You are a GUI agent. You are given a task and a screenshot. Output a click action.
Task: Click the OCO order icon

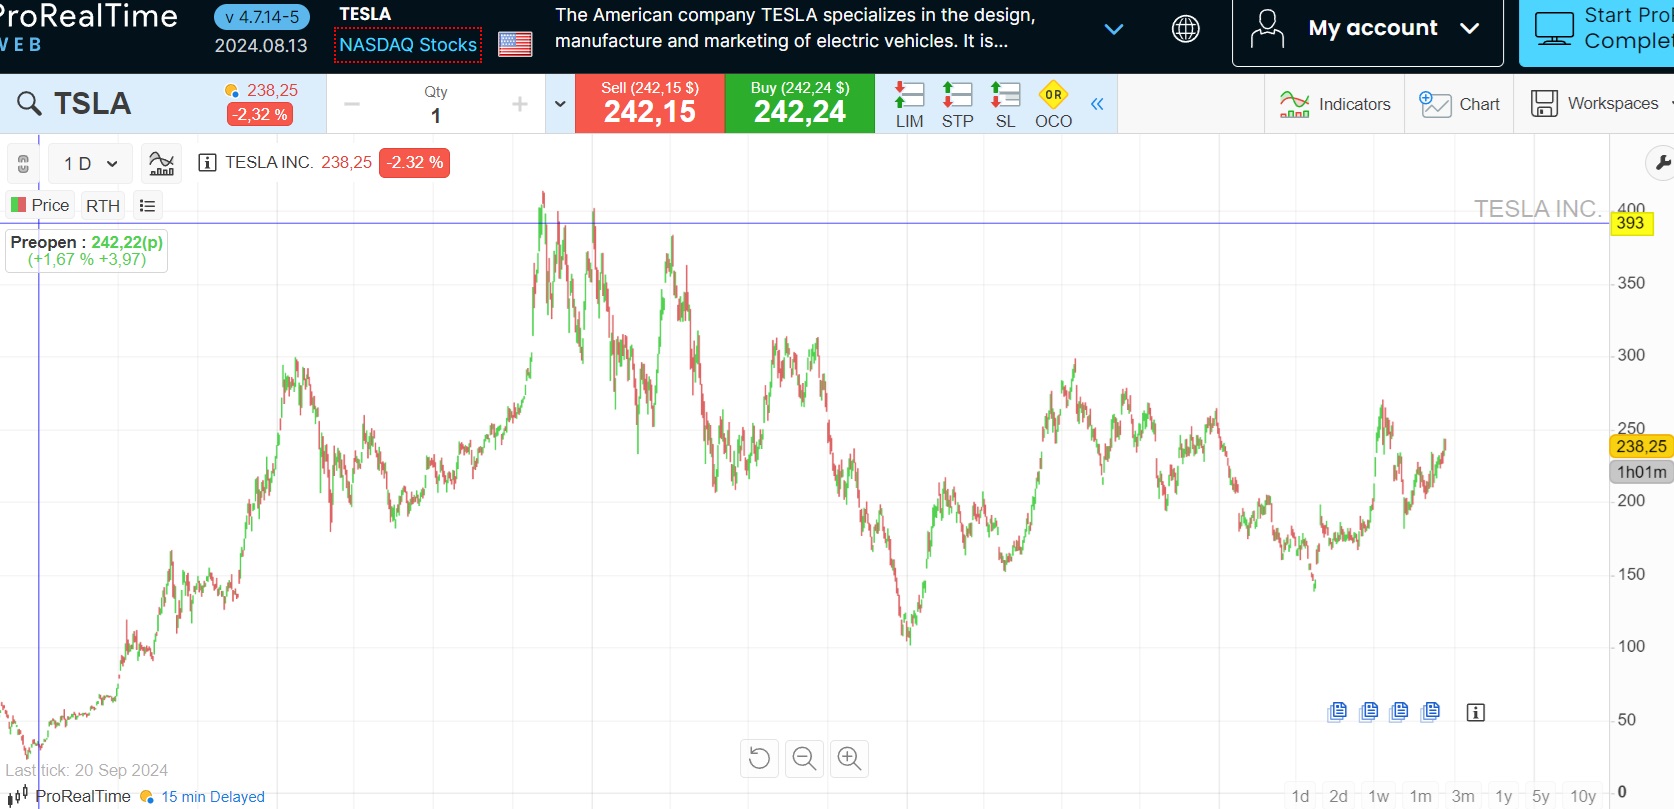(1053, 104)
